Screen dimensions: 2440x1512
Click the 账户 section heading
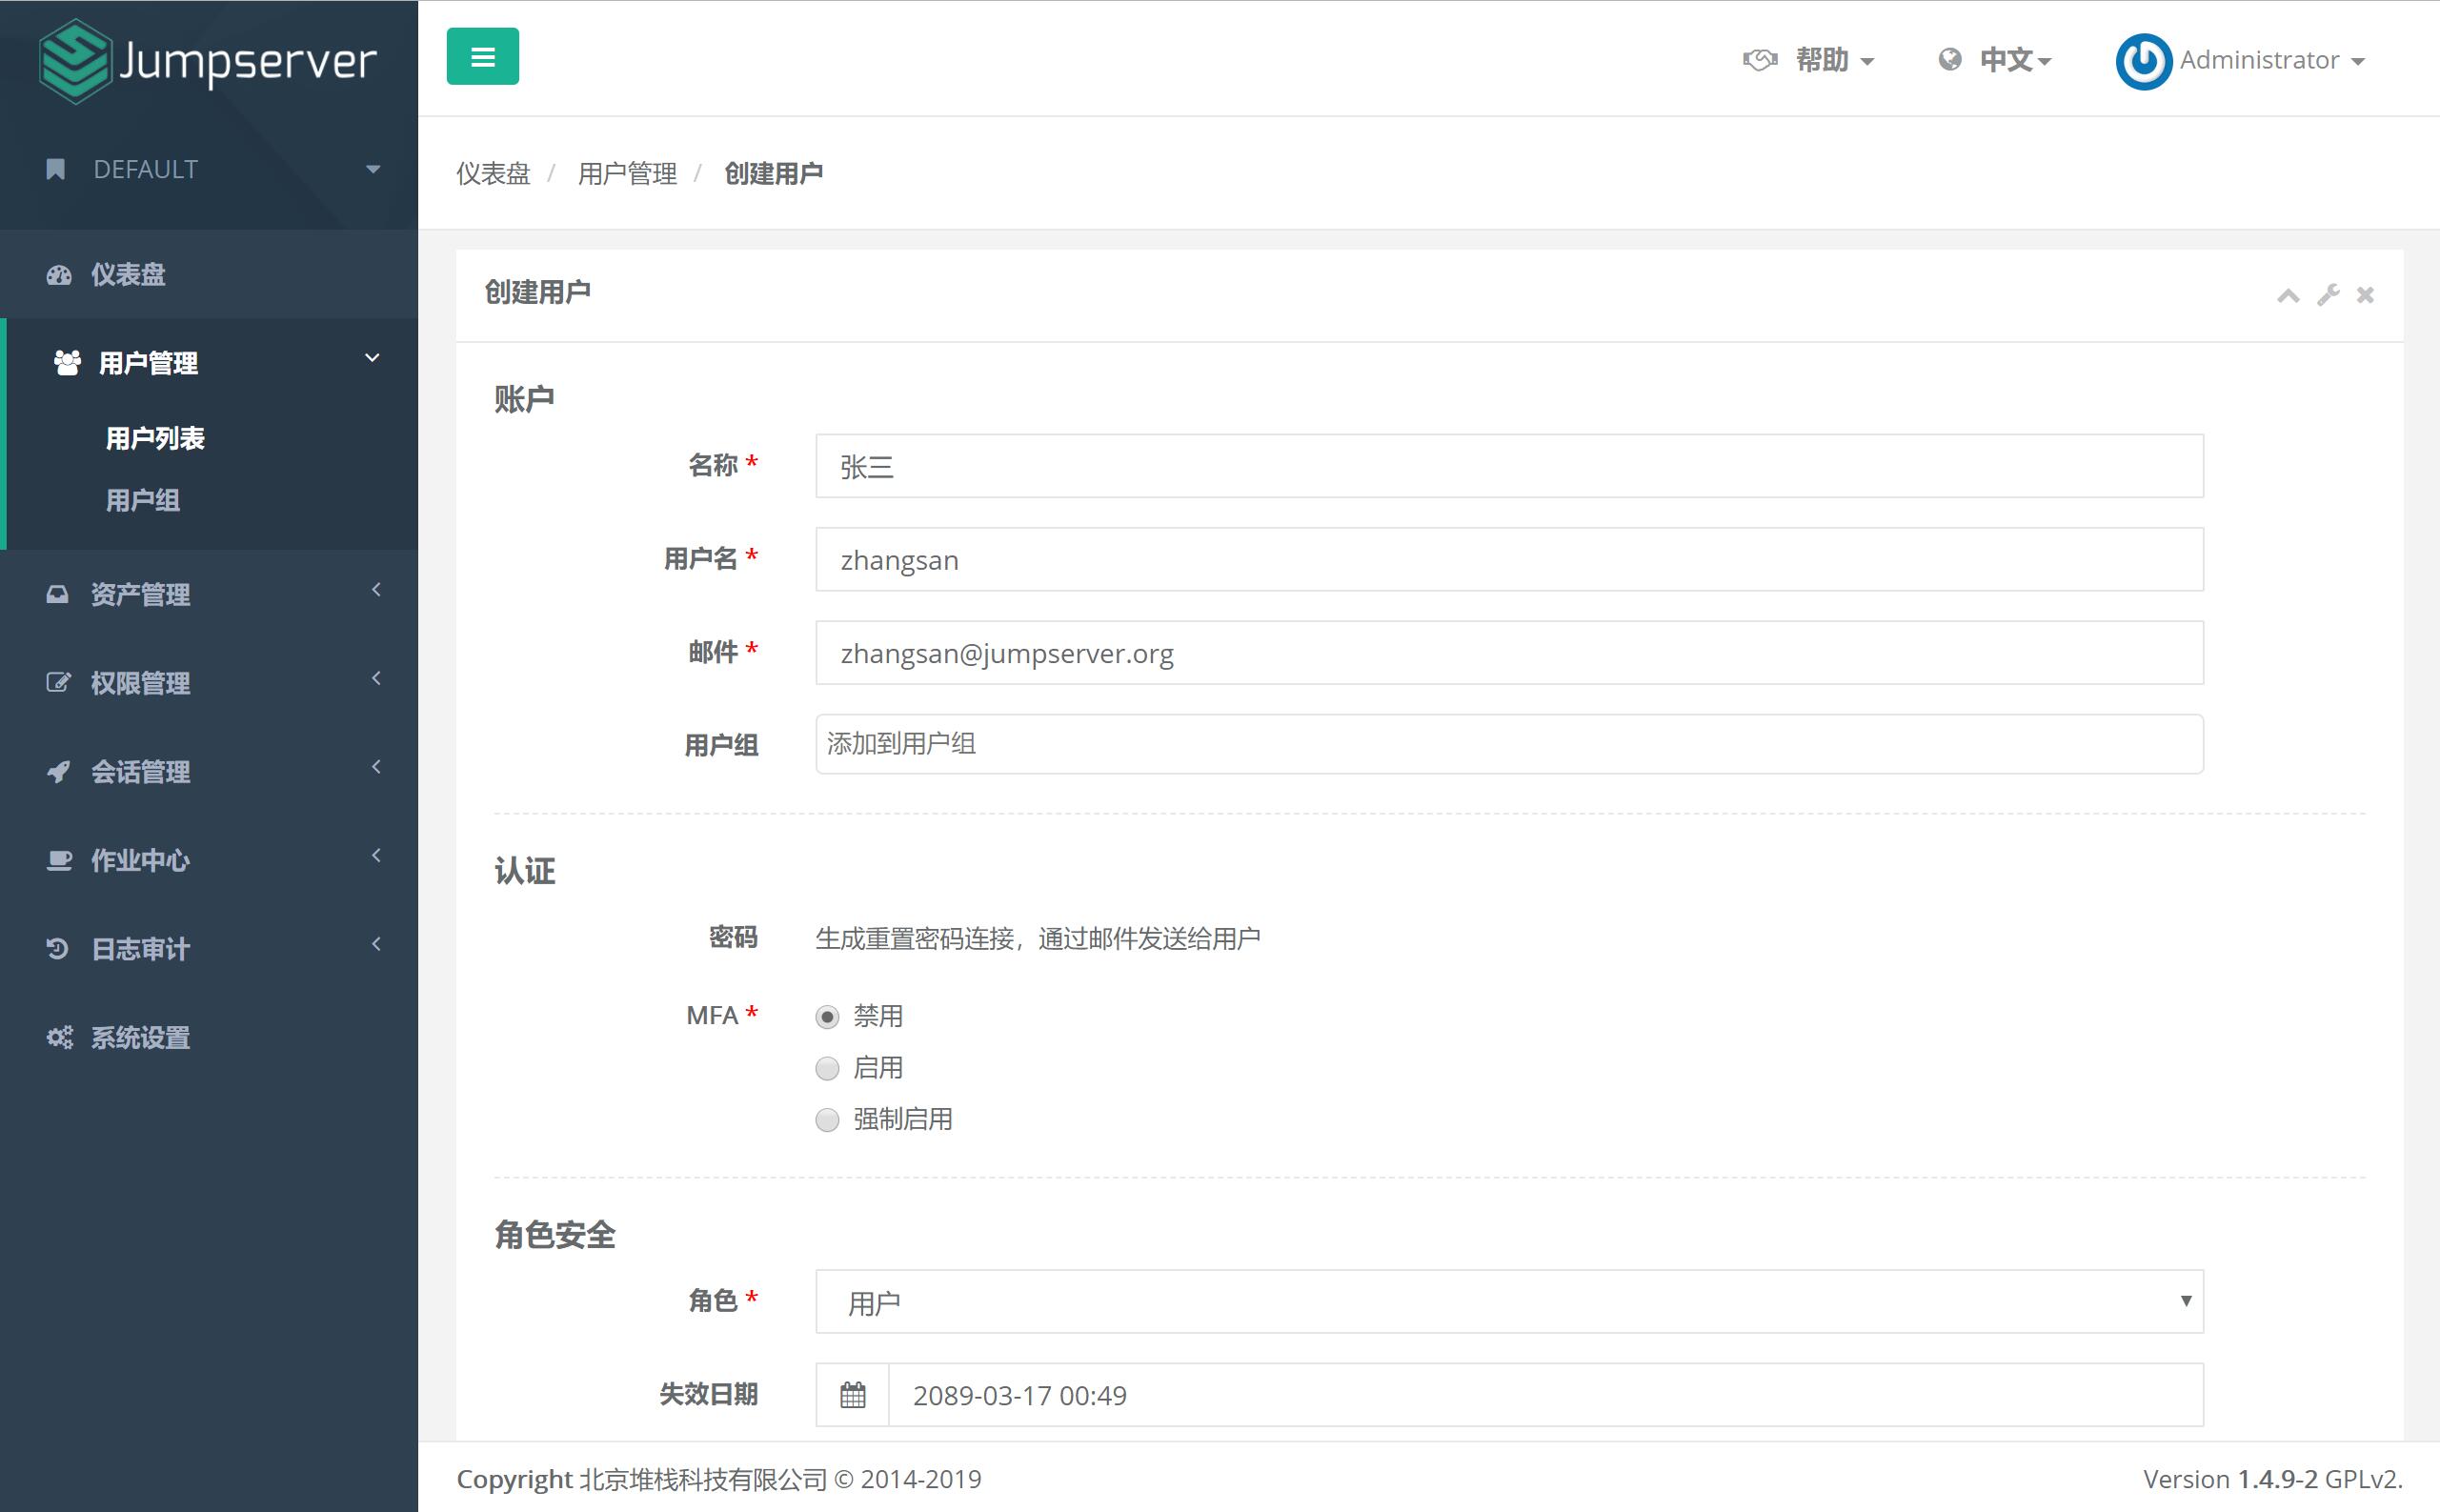coord(524,400)
